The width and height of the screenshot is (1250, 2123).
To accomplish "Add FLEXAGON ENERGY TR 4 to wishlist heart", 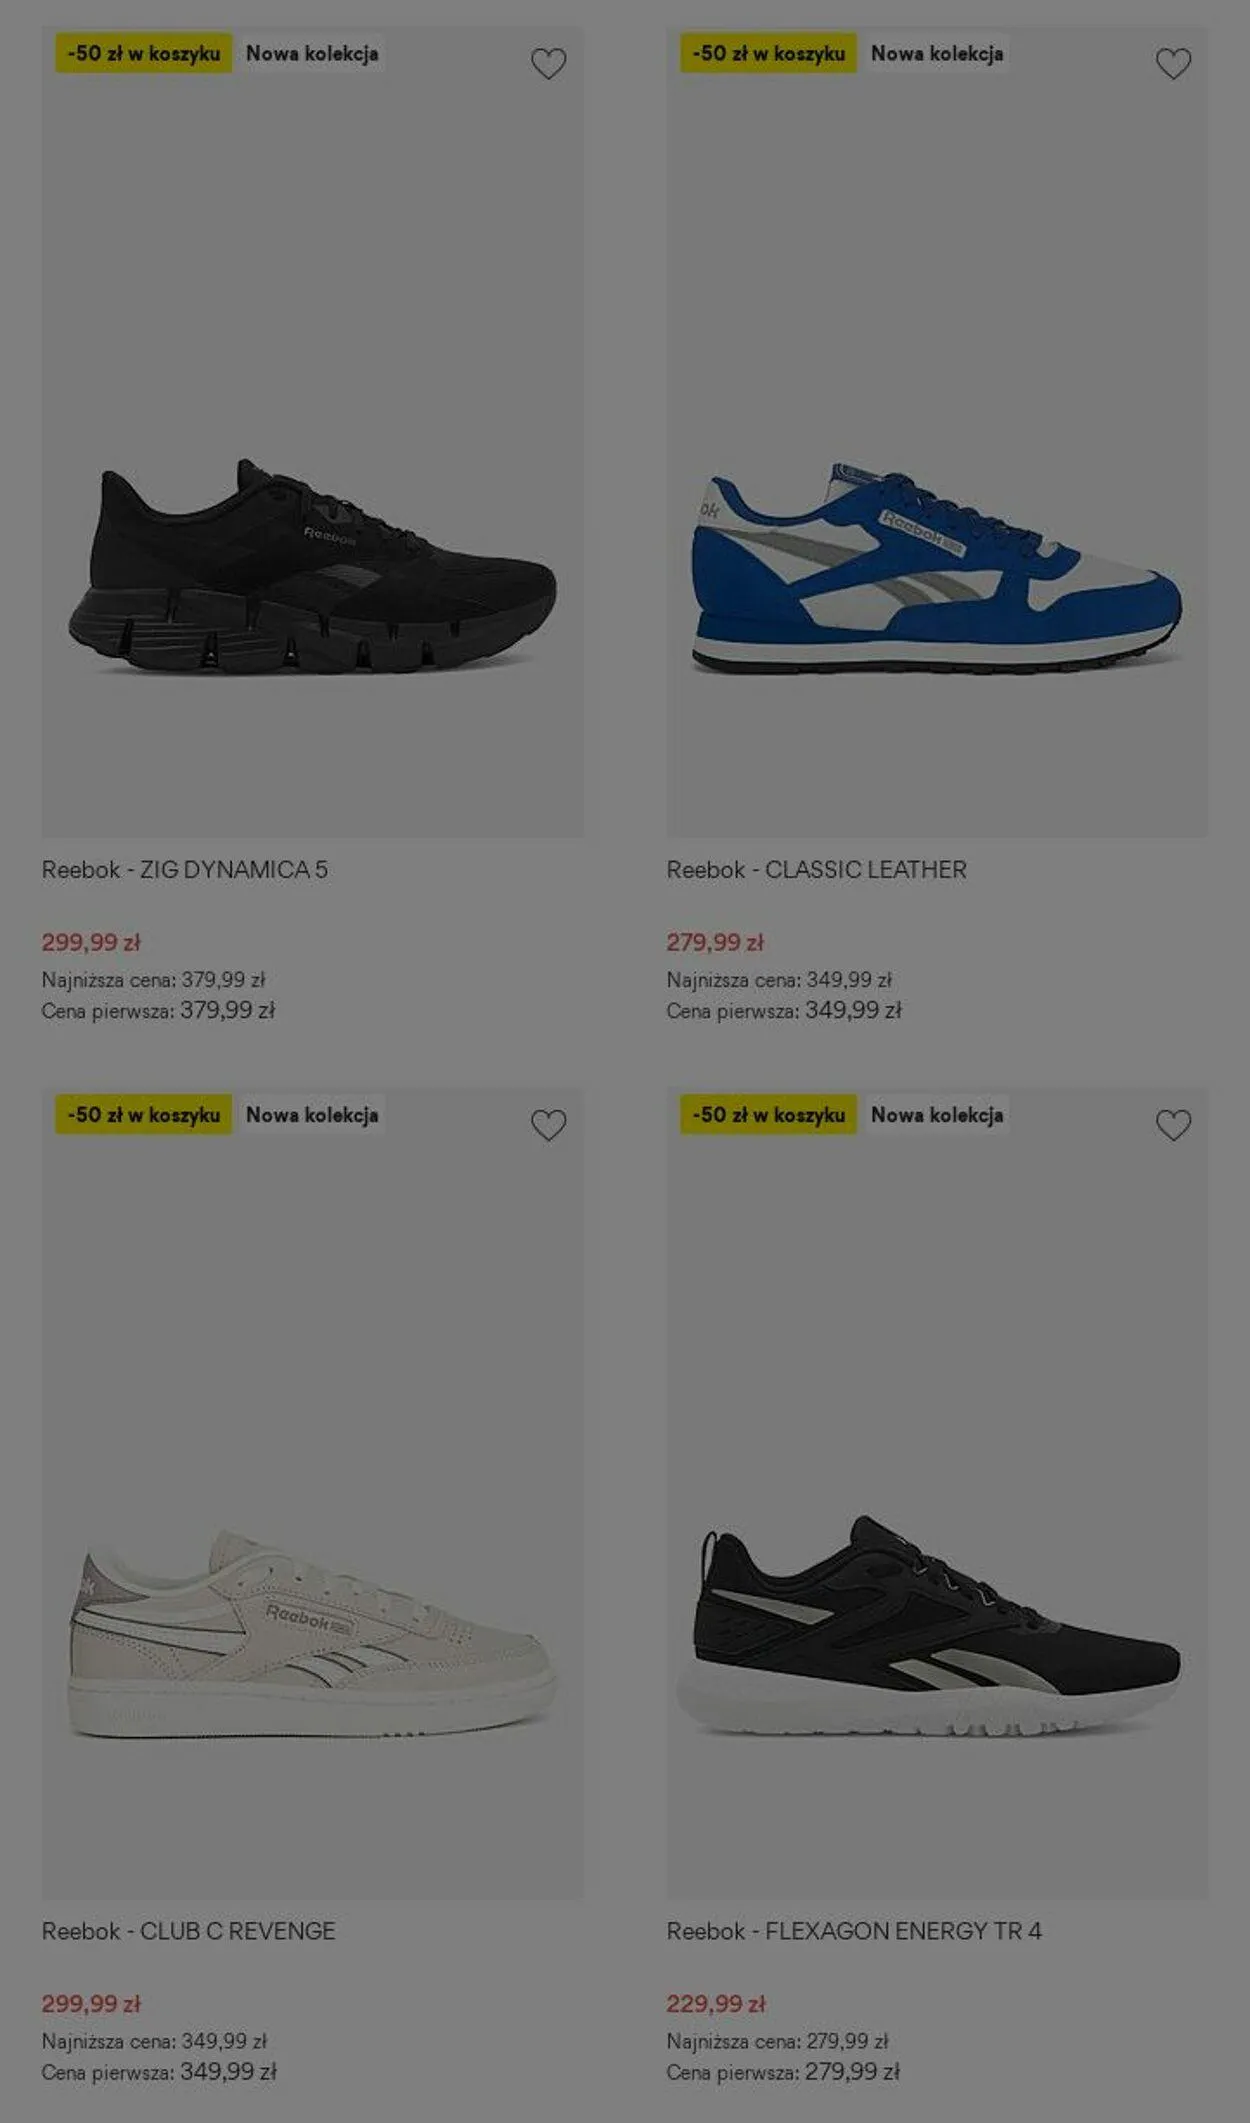I will tap(1173, 1125).
